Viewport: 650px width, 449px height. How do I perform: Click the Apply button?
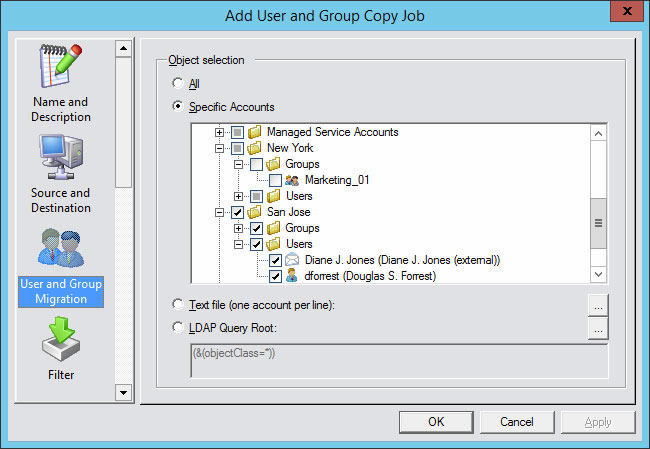[598, 422]
